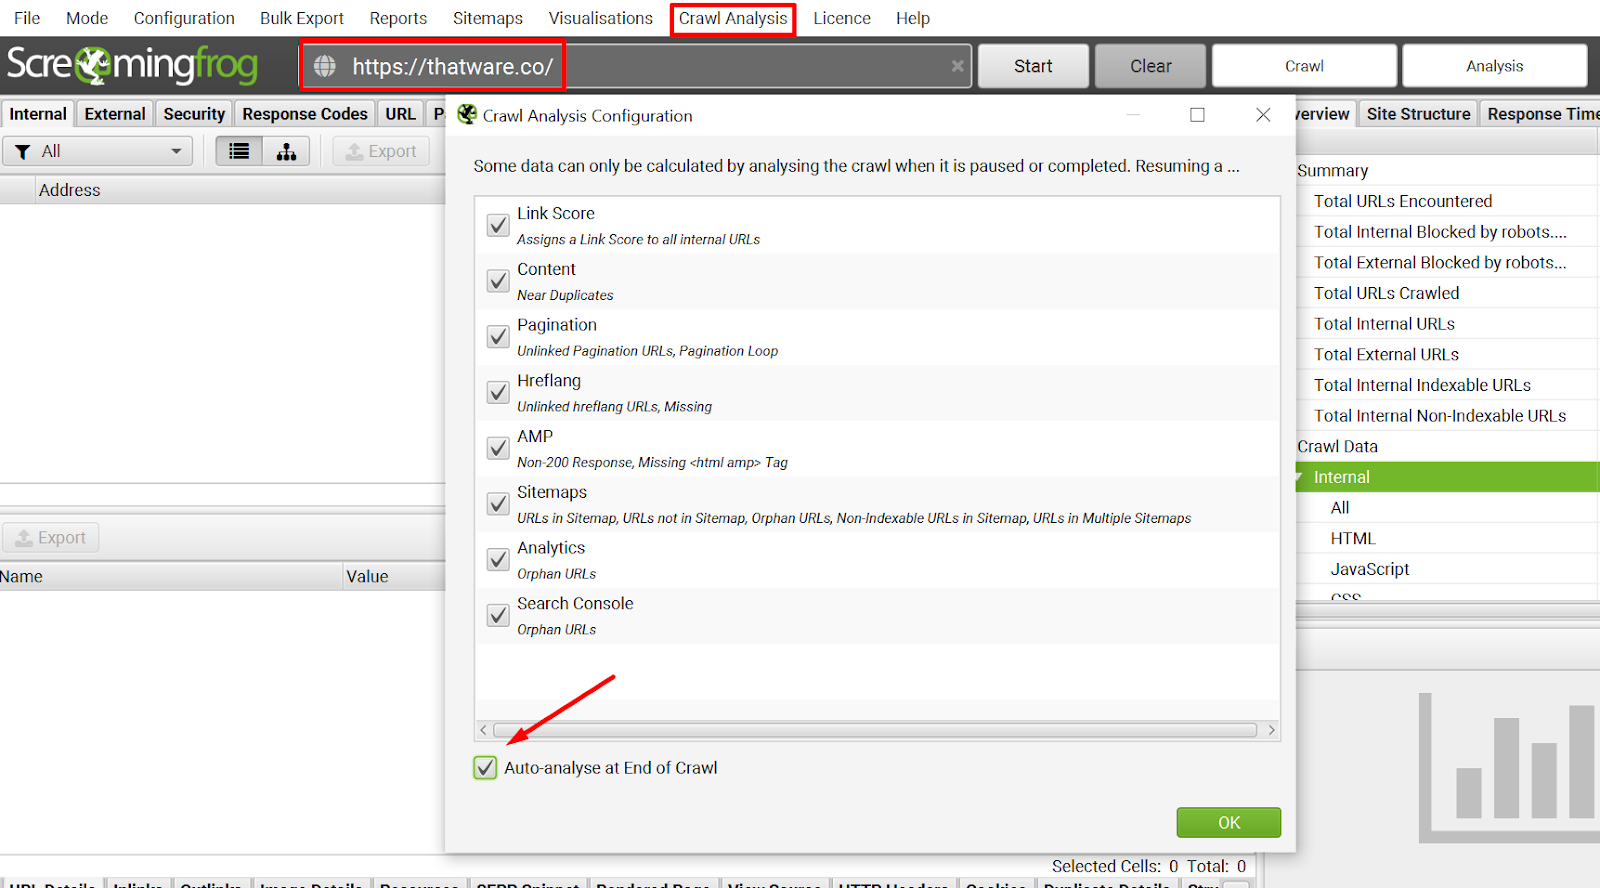
Task: Open the Visualisations menu
Action: (x=601, y=18)
